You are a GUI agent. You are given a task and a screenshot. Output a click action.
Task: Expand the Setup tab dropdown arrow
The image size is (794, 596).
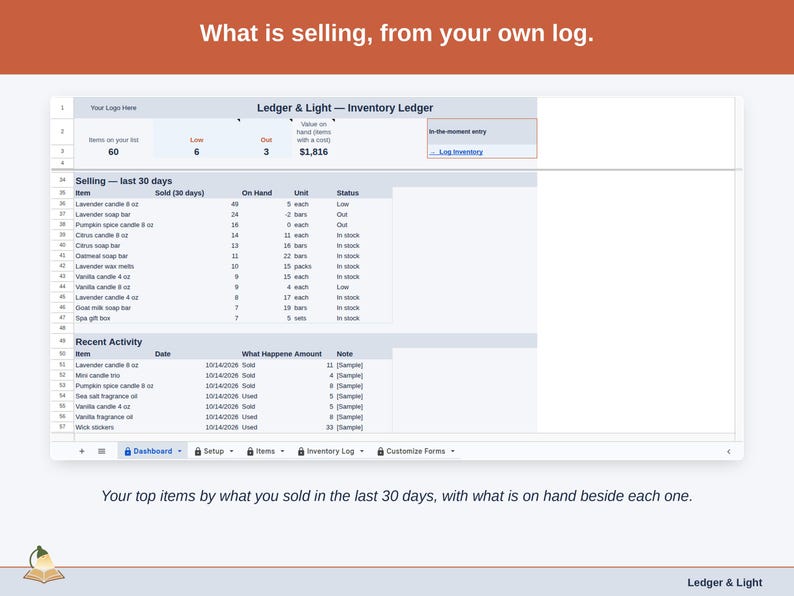(x=231, y=451)
